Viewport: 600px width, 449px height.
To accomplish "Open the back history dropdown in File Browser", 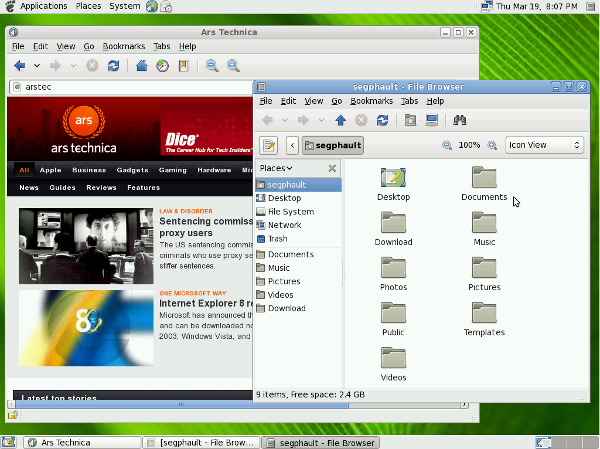I will click(285, 121).
